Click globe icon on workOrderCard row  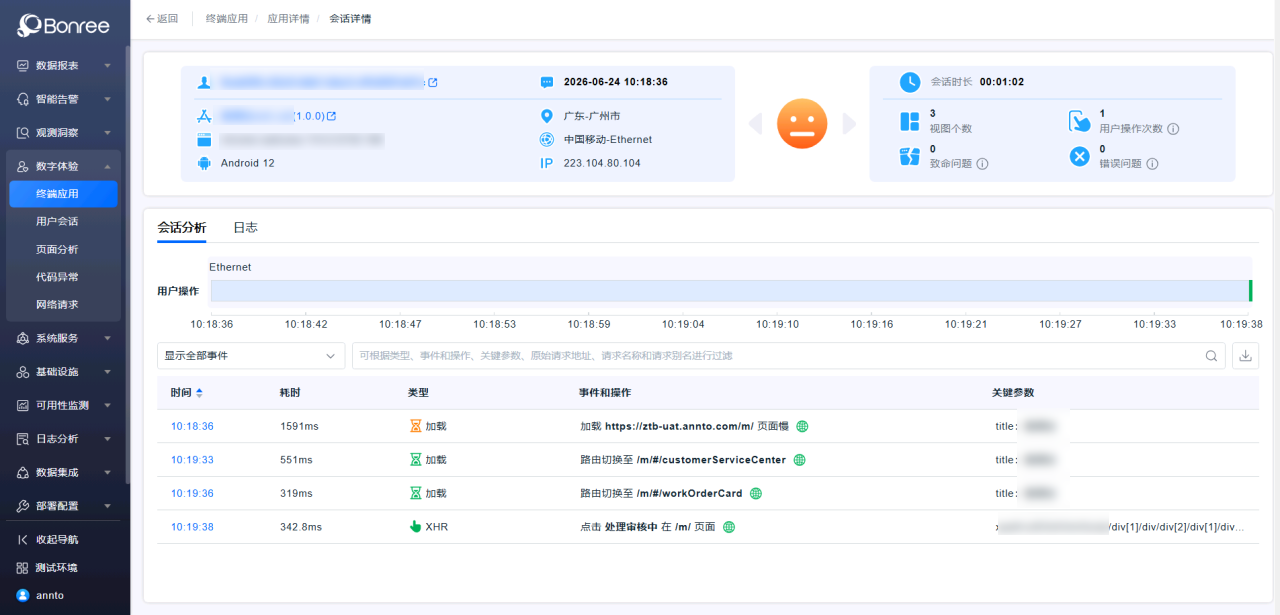[756, 493]
